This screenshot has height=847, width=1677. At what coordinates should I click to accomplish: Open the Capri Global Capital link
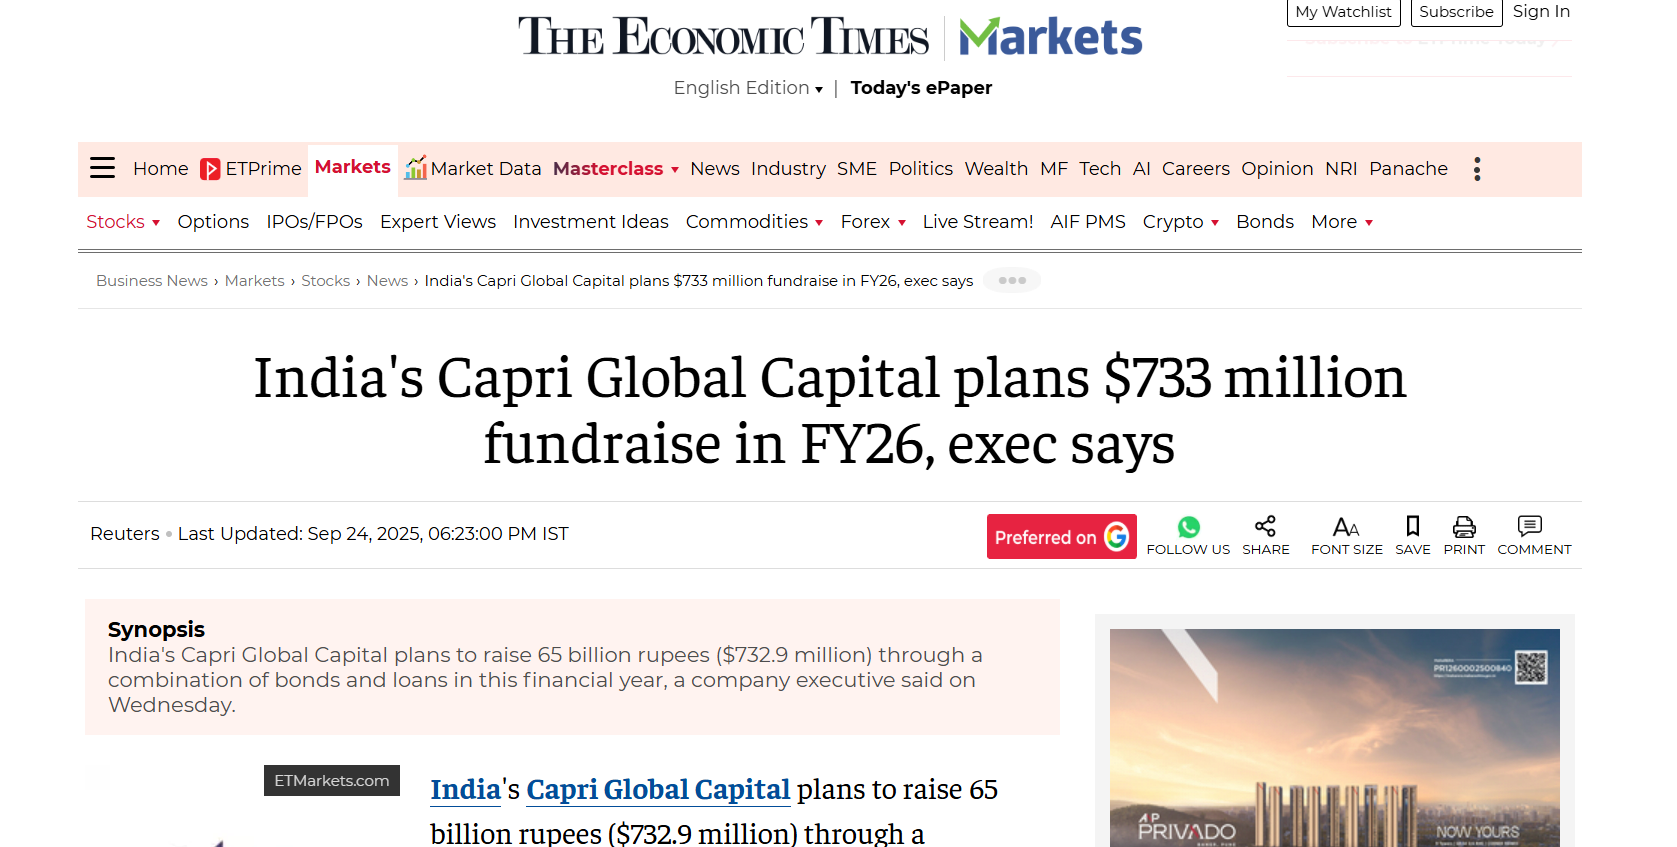658,789
